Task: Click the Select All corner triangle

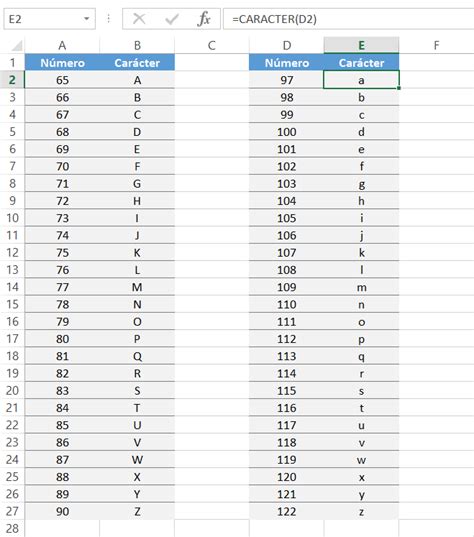Action: coord(16,46)
